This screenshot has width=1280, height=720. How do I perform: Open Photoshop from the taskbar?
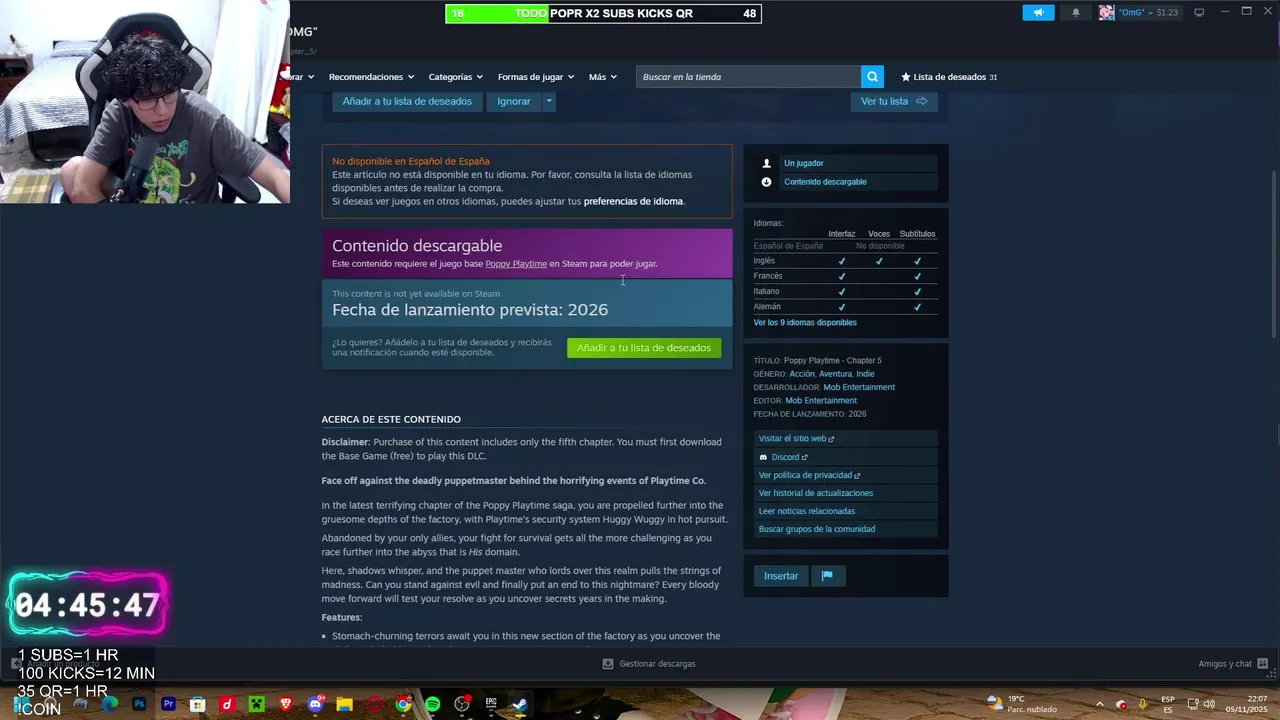[139, 704]
